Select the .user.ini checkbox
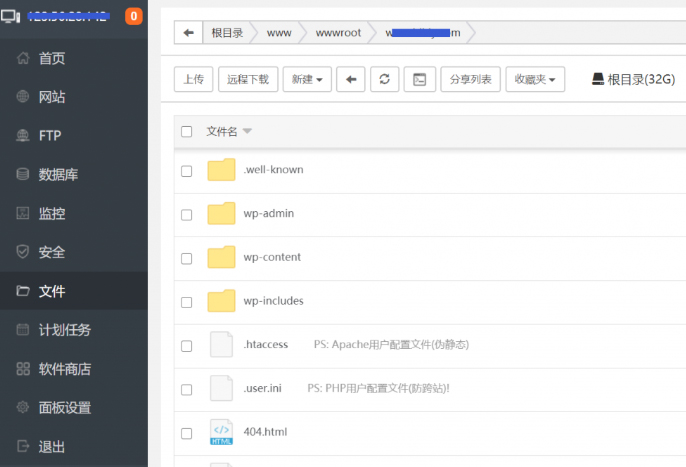The width and height of the screenshot is (686, 467). (186, 389)
